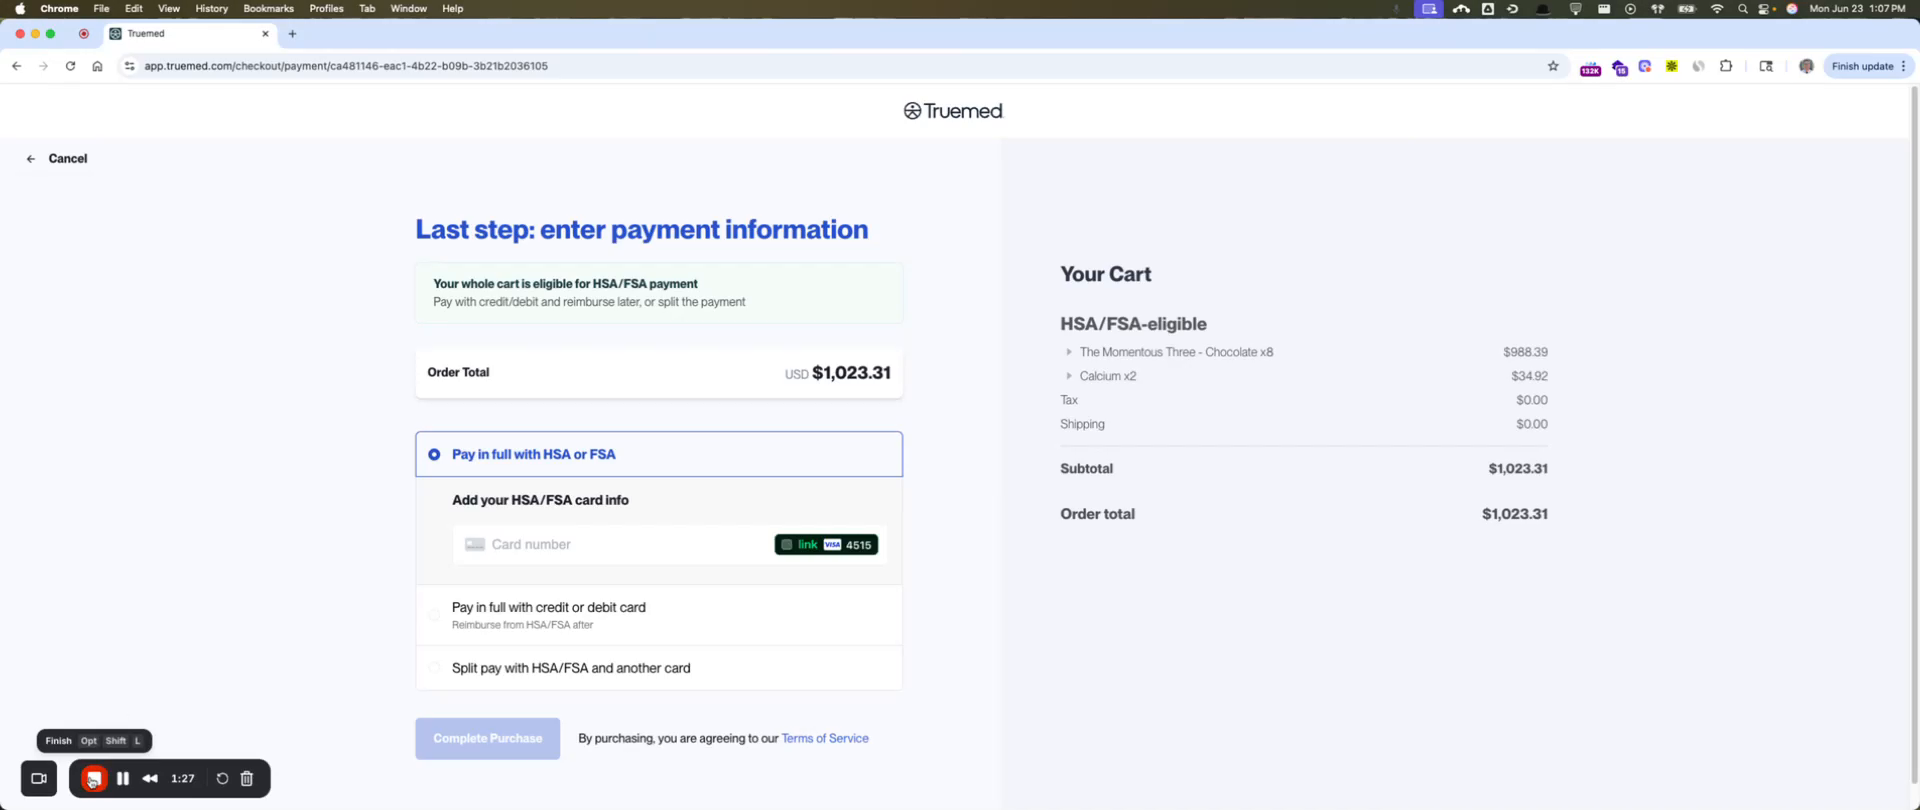Go to the browser Home page
Screen dimensions: 1920x810
coord(97,66)
